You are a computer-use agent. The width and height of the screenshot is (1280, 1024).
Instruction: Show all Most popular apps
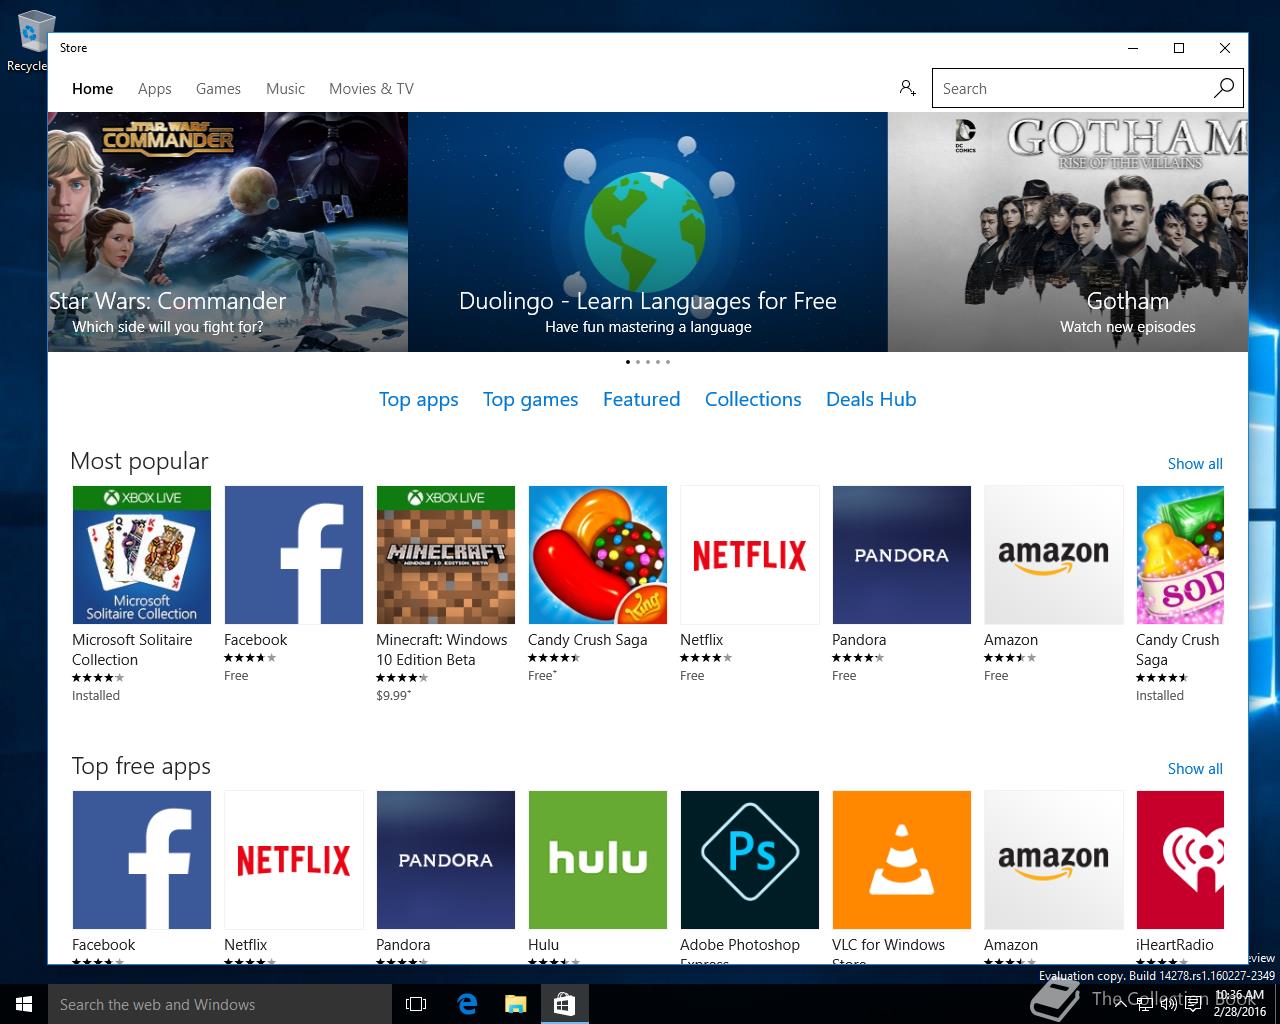1195,464
